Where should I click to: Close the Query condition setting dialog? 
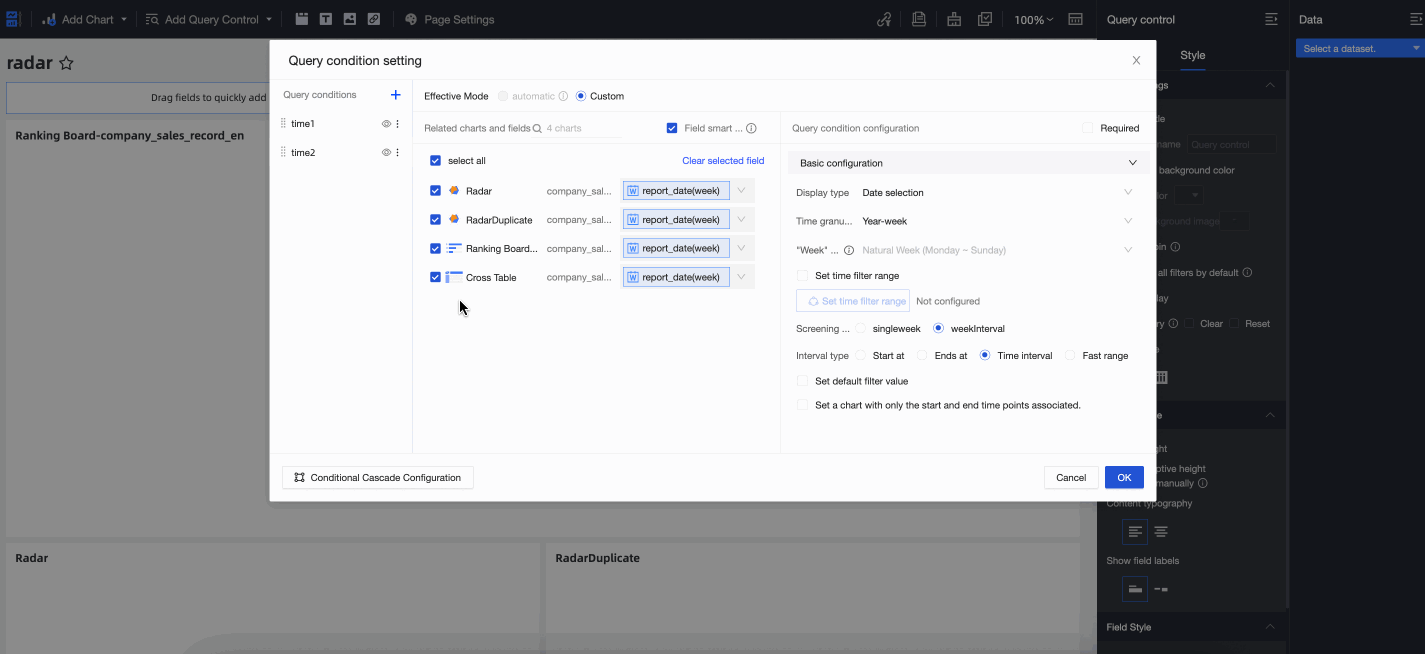pyautogui.click(x=1136, y=61)
